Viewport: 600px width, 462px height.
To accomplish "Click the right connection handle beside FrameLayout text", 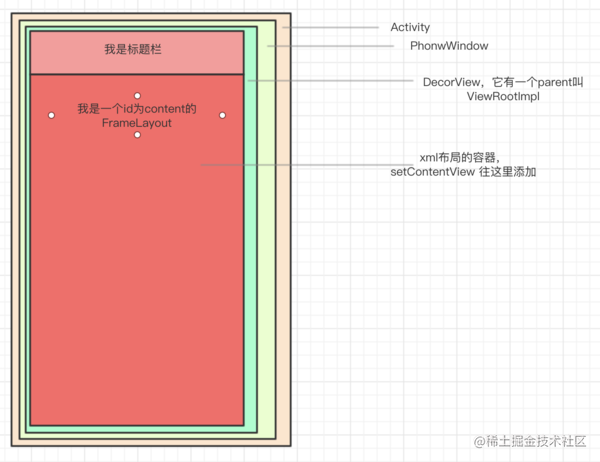I will [x=222, y=115].
